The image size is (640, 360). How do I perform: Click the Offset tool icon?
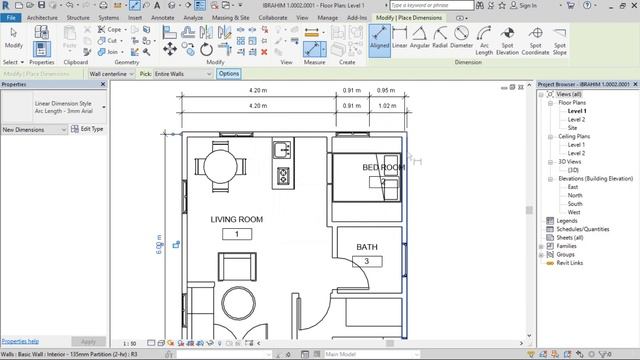tap(188, 32)
